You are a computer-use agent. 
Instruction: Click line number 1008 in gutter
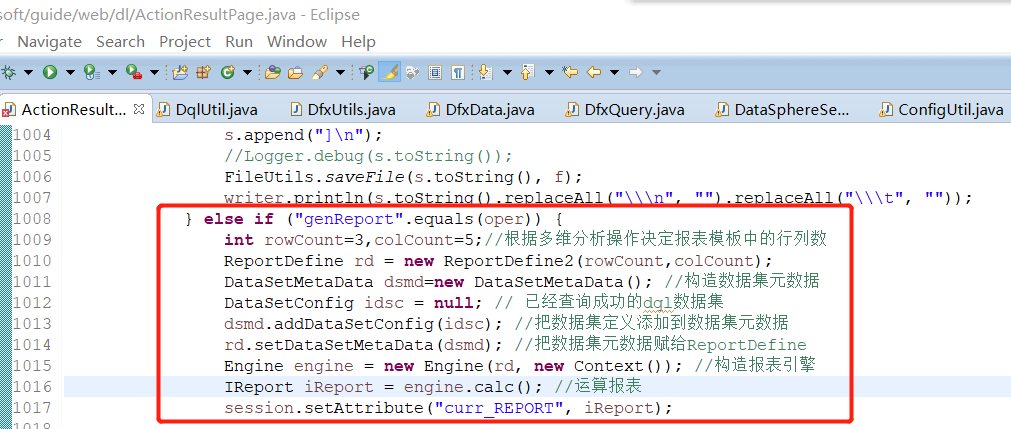(x=32, y=219)
